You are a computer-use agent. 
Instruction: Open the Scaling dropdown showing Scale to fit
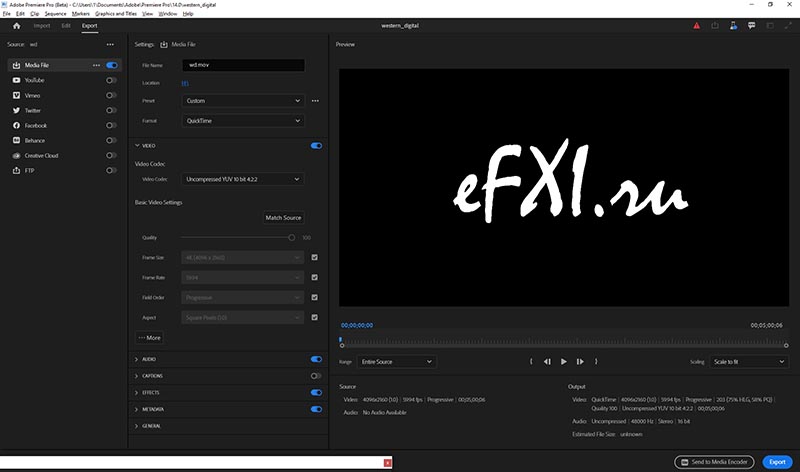749,362
